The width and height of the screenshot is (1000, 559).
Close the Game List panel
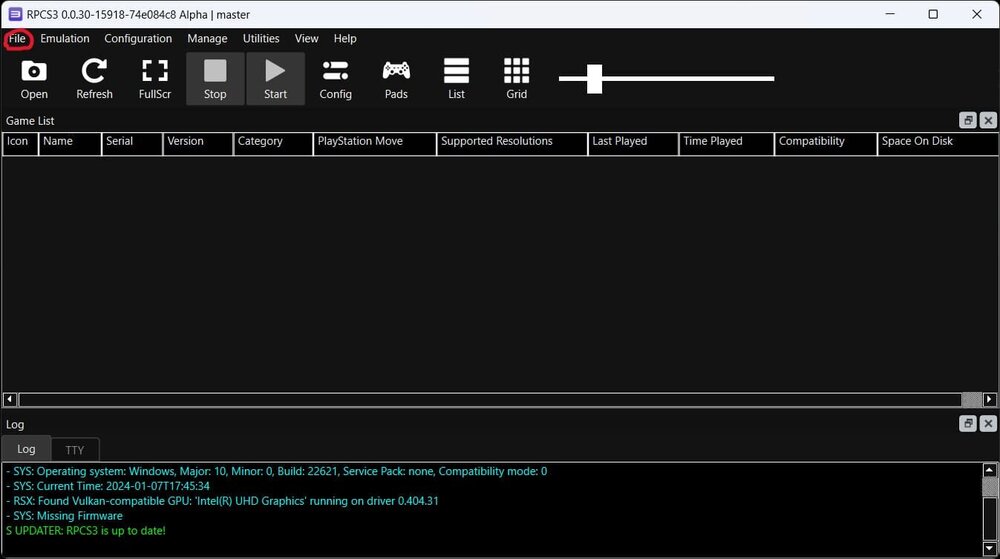tap(988, 121)
